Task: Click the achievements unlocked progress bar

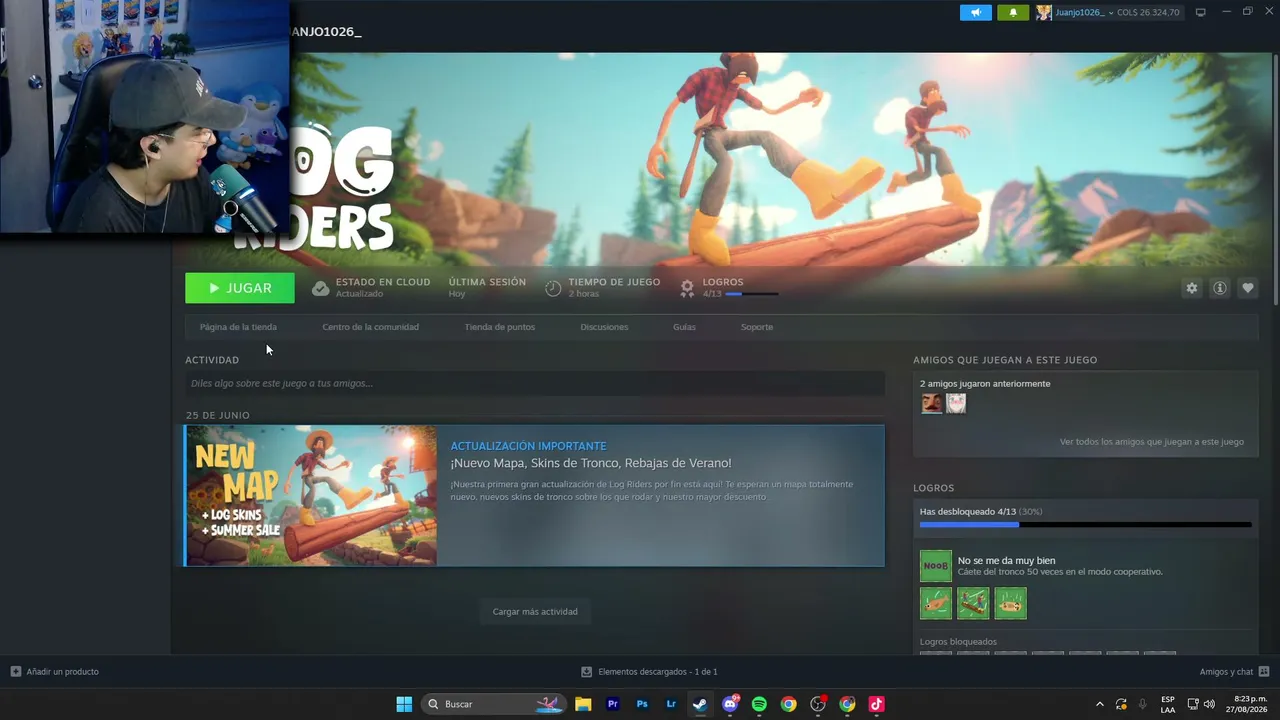Action: pyautogui.click(x=1085, y=524)
